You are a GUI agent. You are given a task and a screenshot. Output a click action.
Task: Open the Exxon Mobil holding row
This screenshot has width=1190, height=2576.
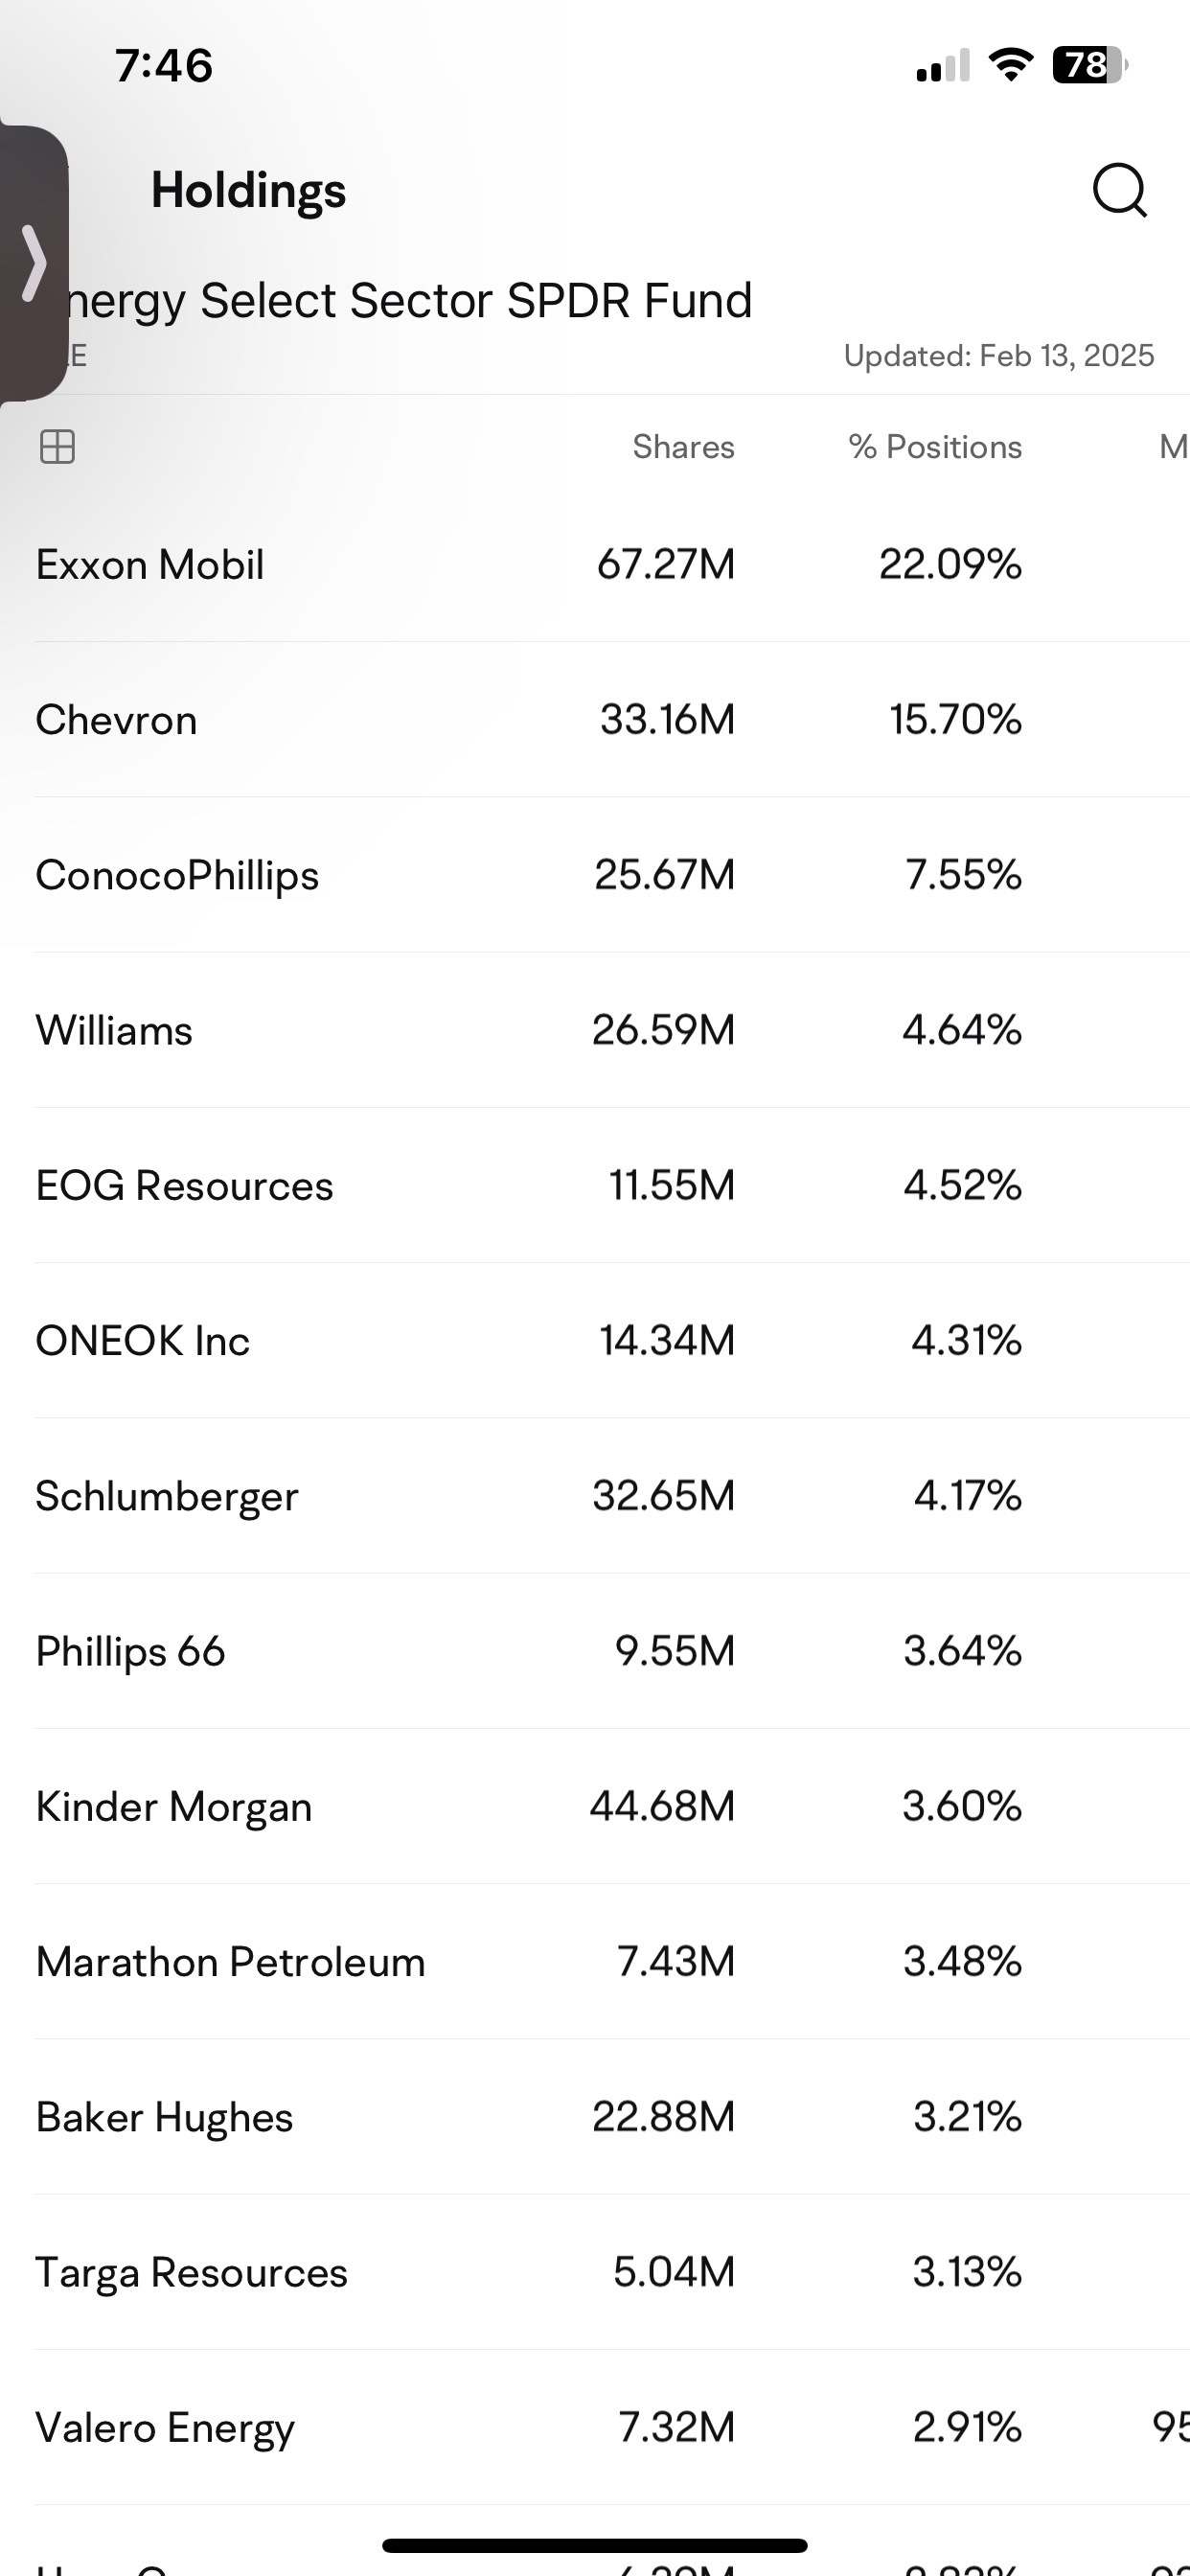612,565
